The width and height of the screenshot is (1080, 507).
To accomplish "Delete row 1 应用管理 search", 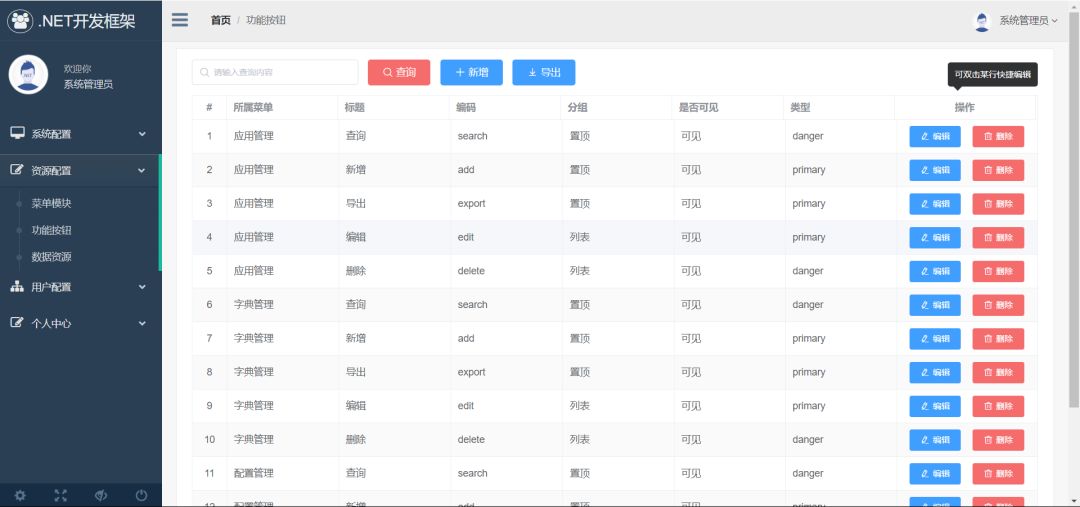I will [998, 136].
